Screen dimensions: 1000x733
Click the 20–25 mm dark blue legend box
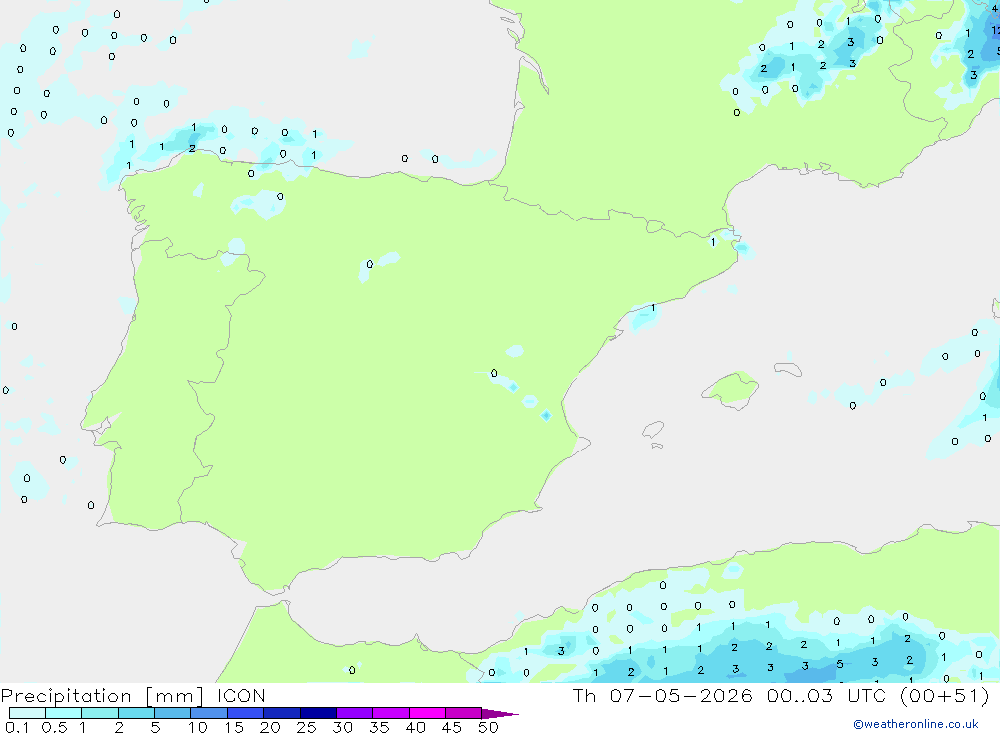point(282,713)
